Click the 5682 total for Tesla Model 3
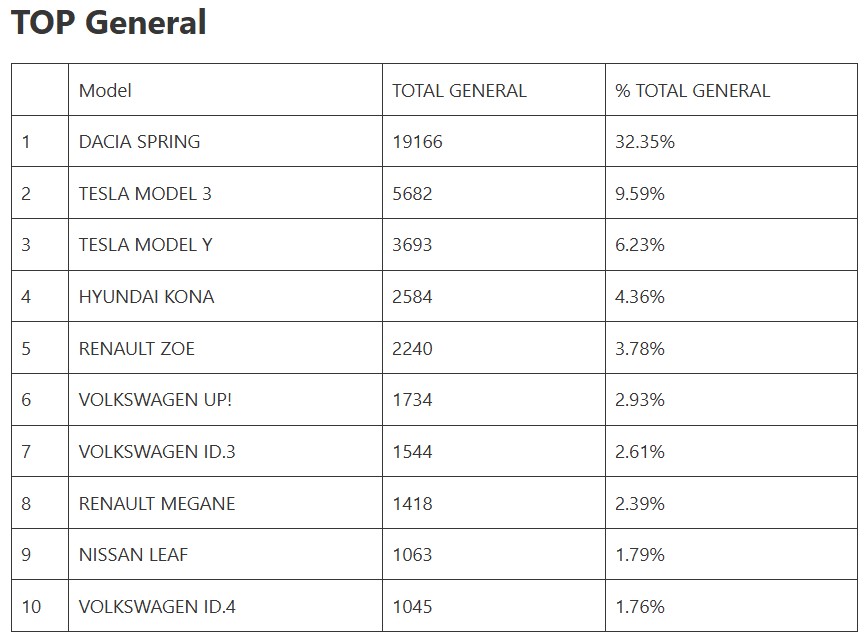Viewport: 865px width, 632px height. [x=412, y=194]
